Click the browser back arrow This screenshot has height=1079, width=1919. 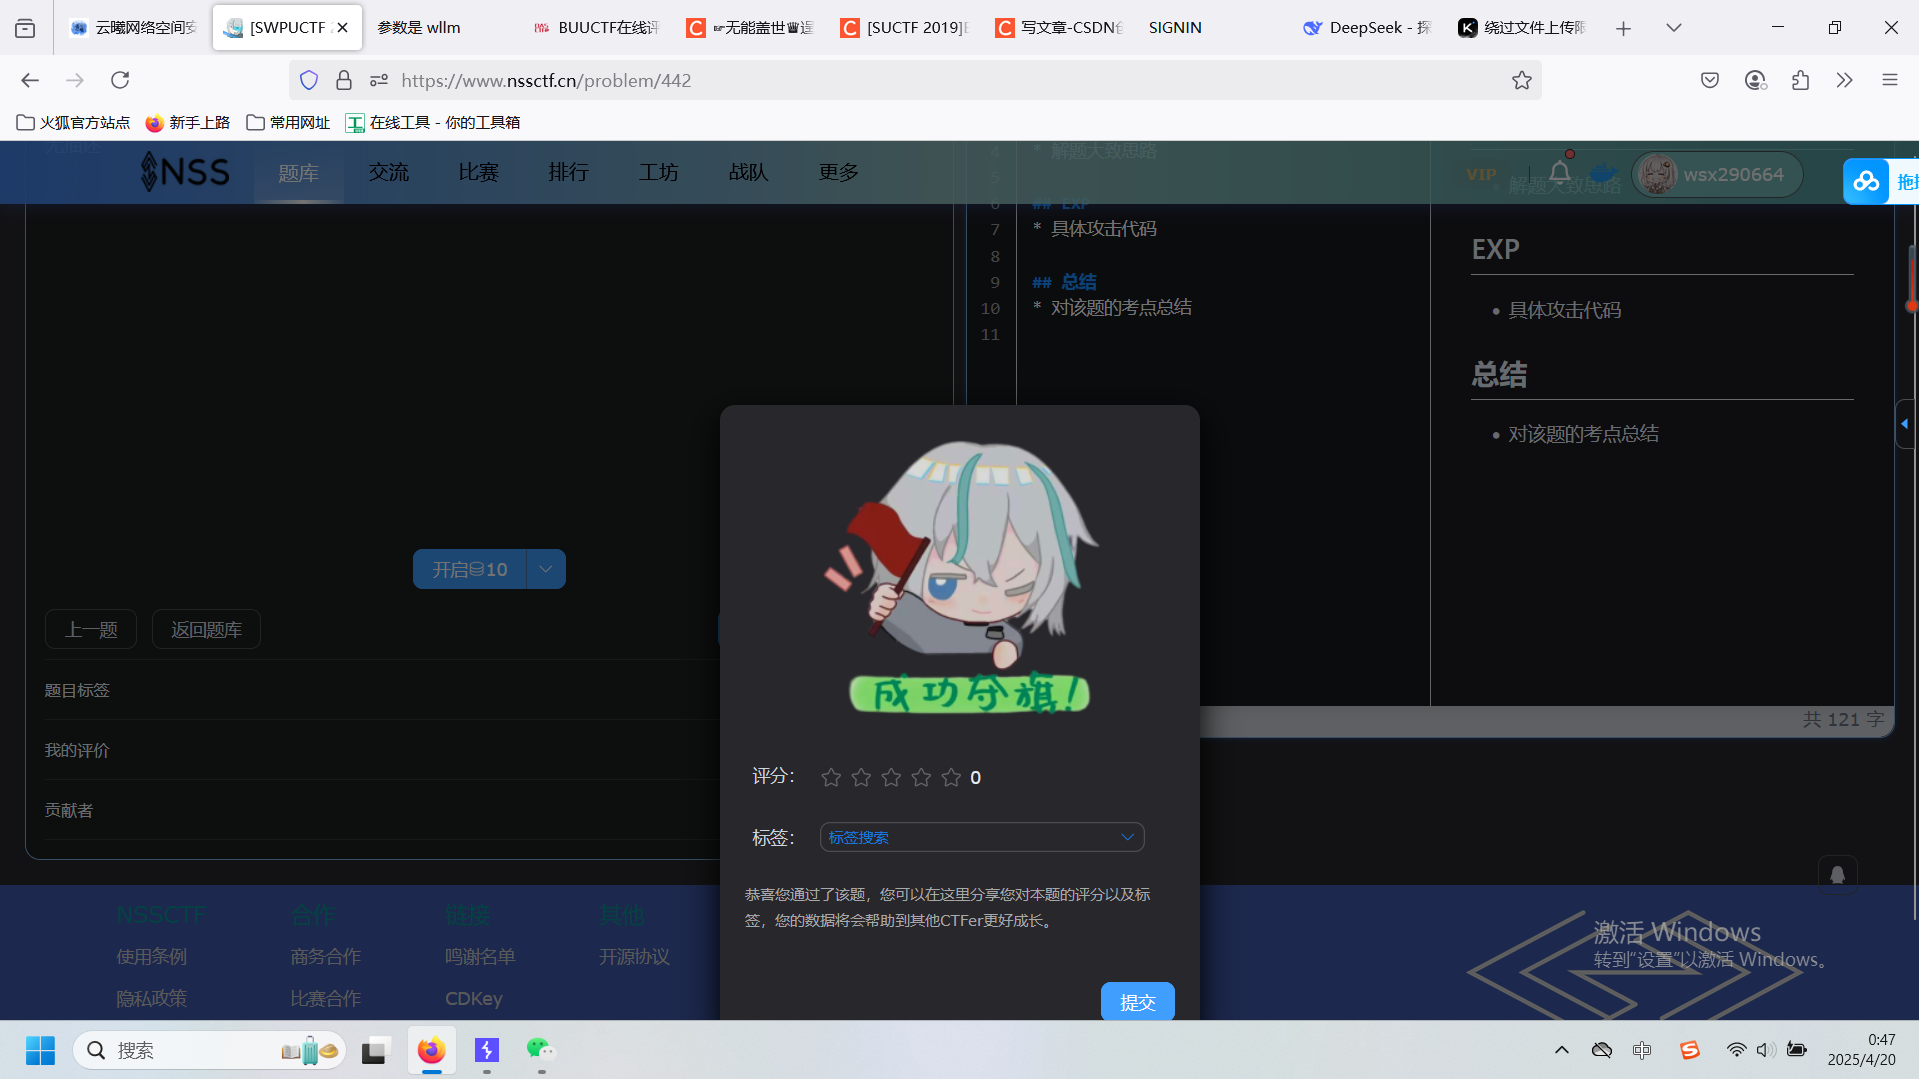pyautogui.click(x=30, y=80)
